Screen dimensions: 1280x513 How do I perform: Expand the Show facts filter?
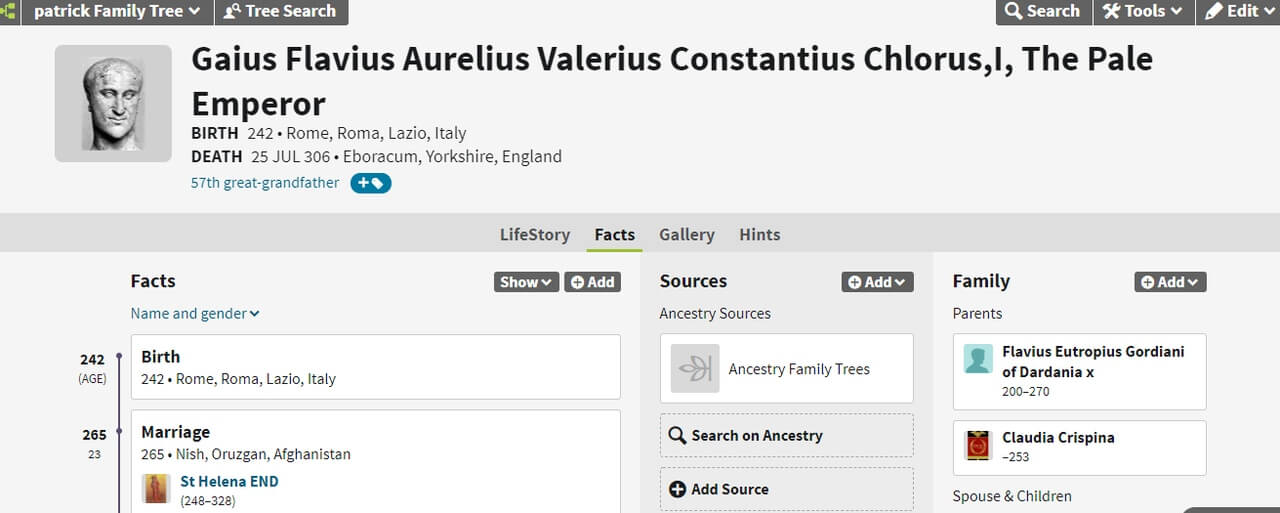point(526,282)
